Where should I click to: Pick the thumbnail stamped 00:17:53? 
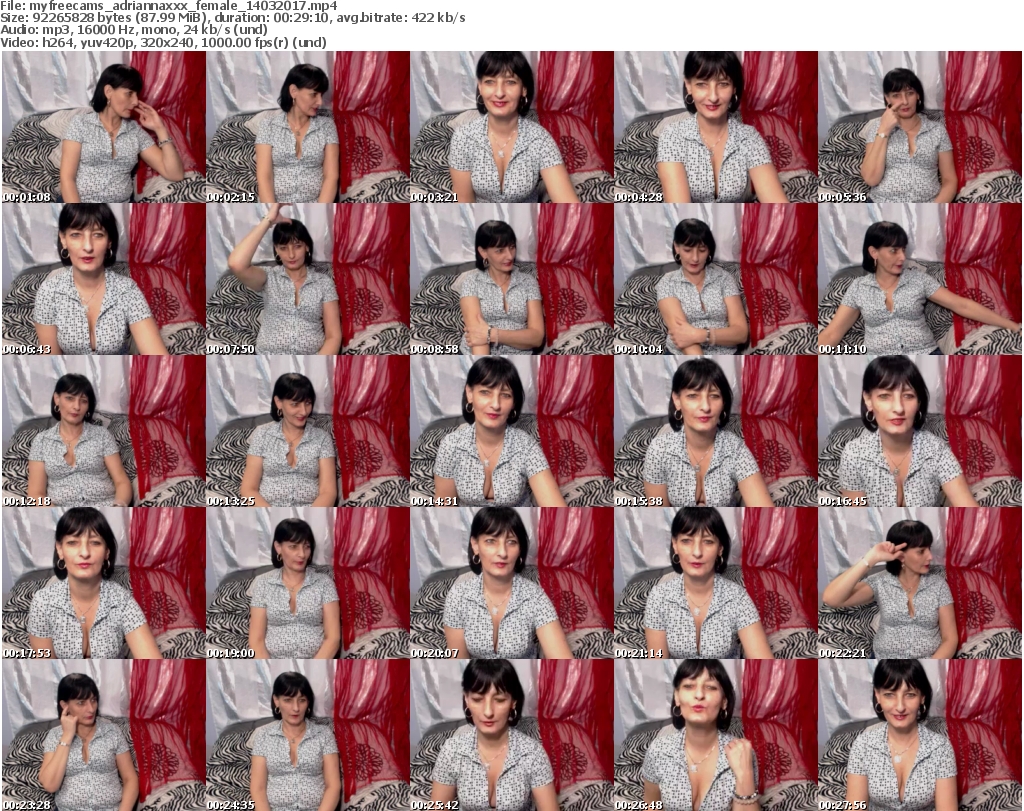point(104,583)
